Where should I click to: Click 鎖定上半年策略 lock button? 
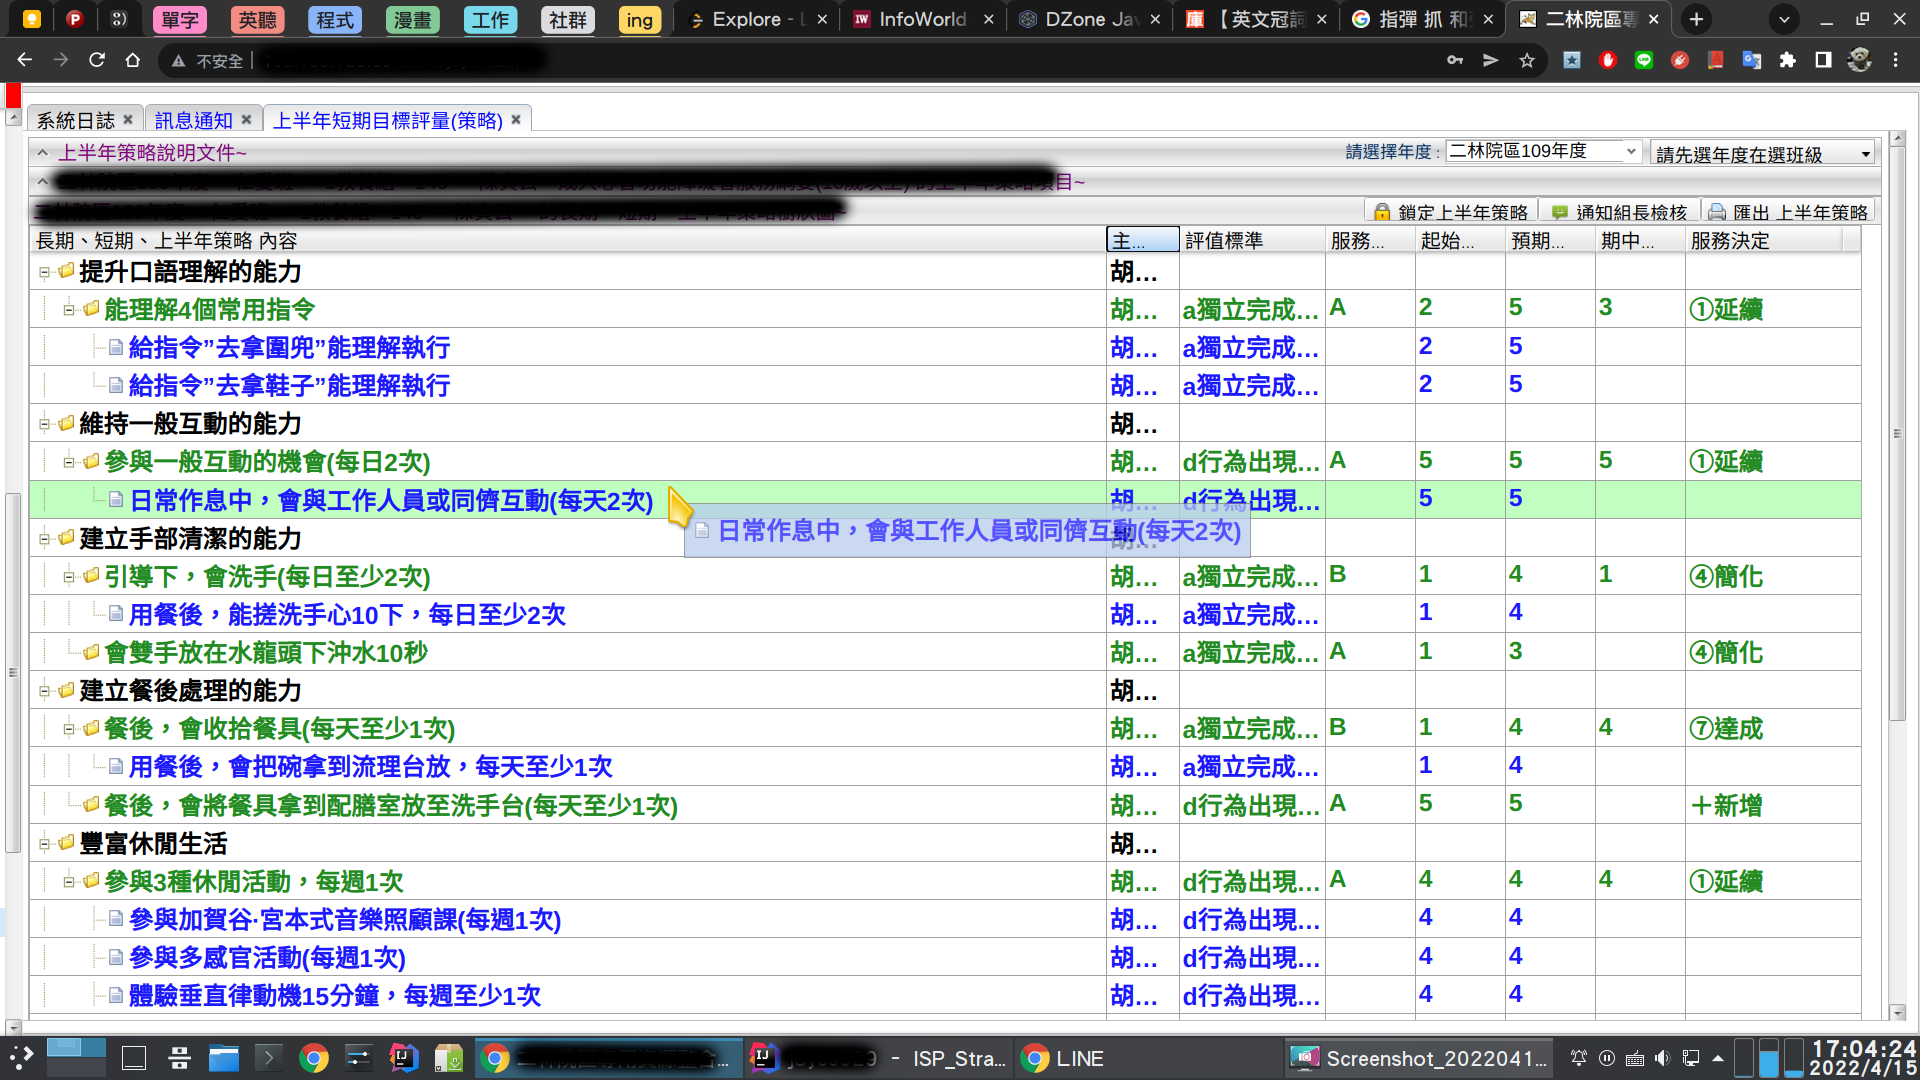click(1450, 212)
